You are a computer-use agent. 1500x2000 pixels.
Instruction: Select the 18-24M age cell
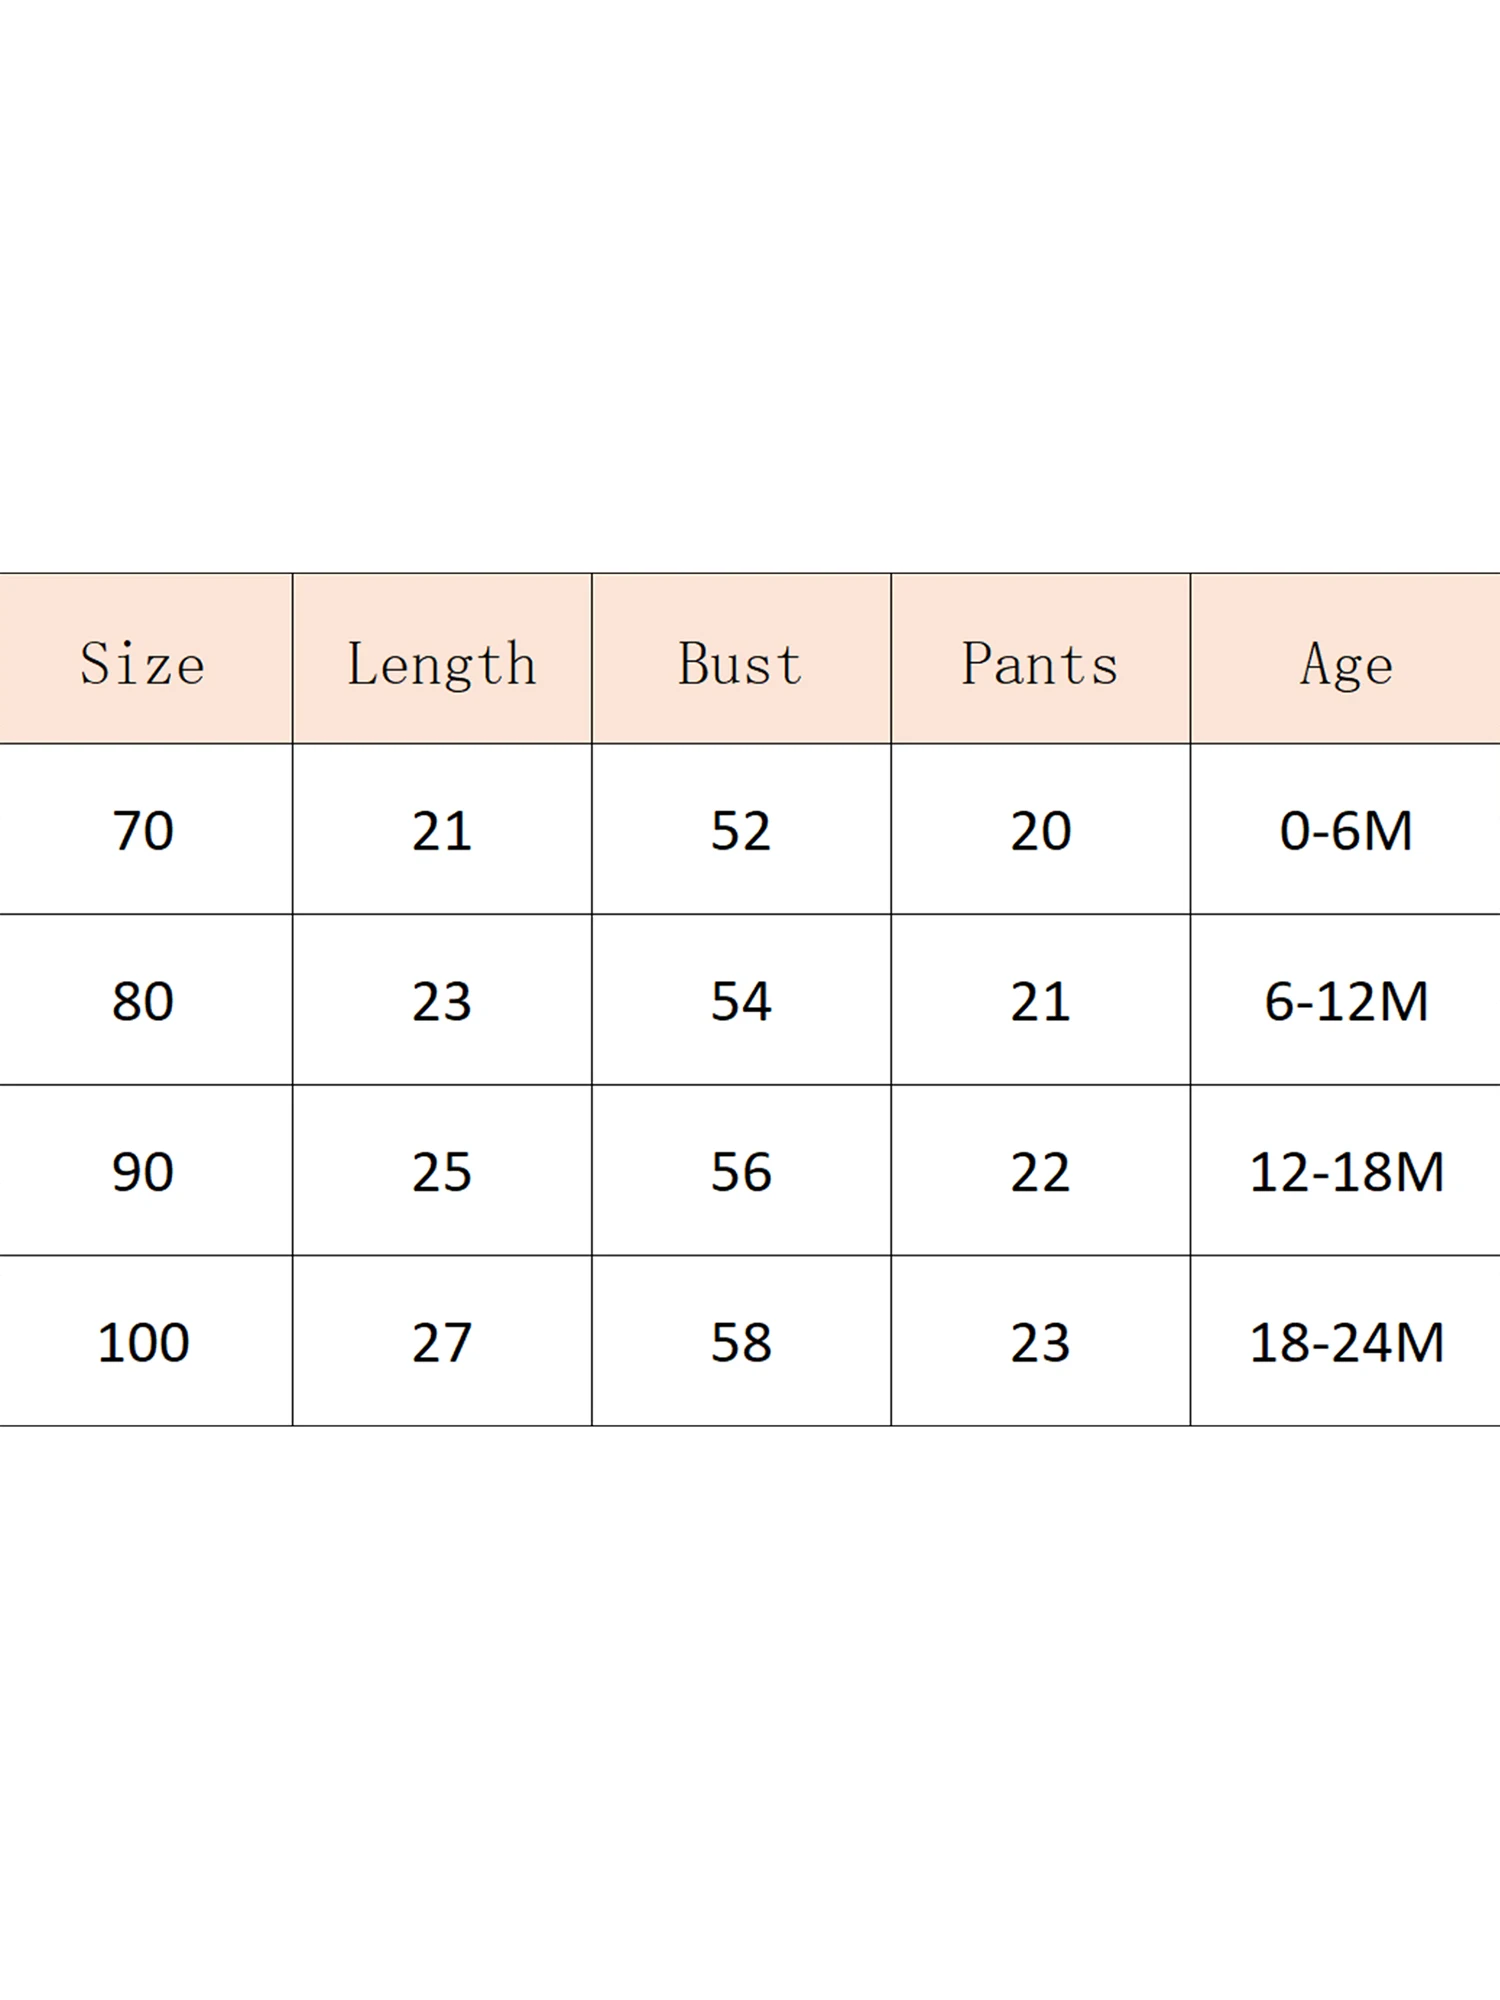pos(1346,1342)
